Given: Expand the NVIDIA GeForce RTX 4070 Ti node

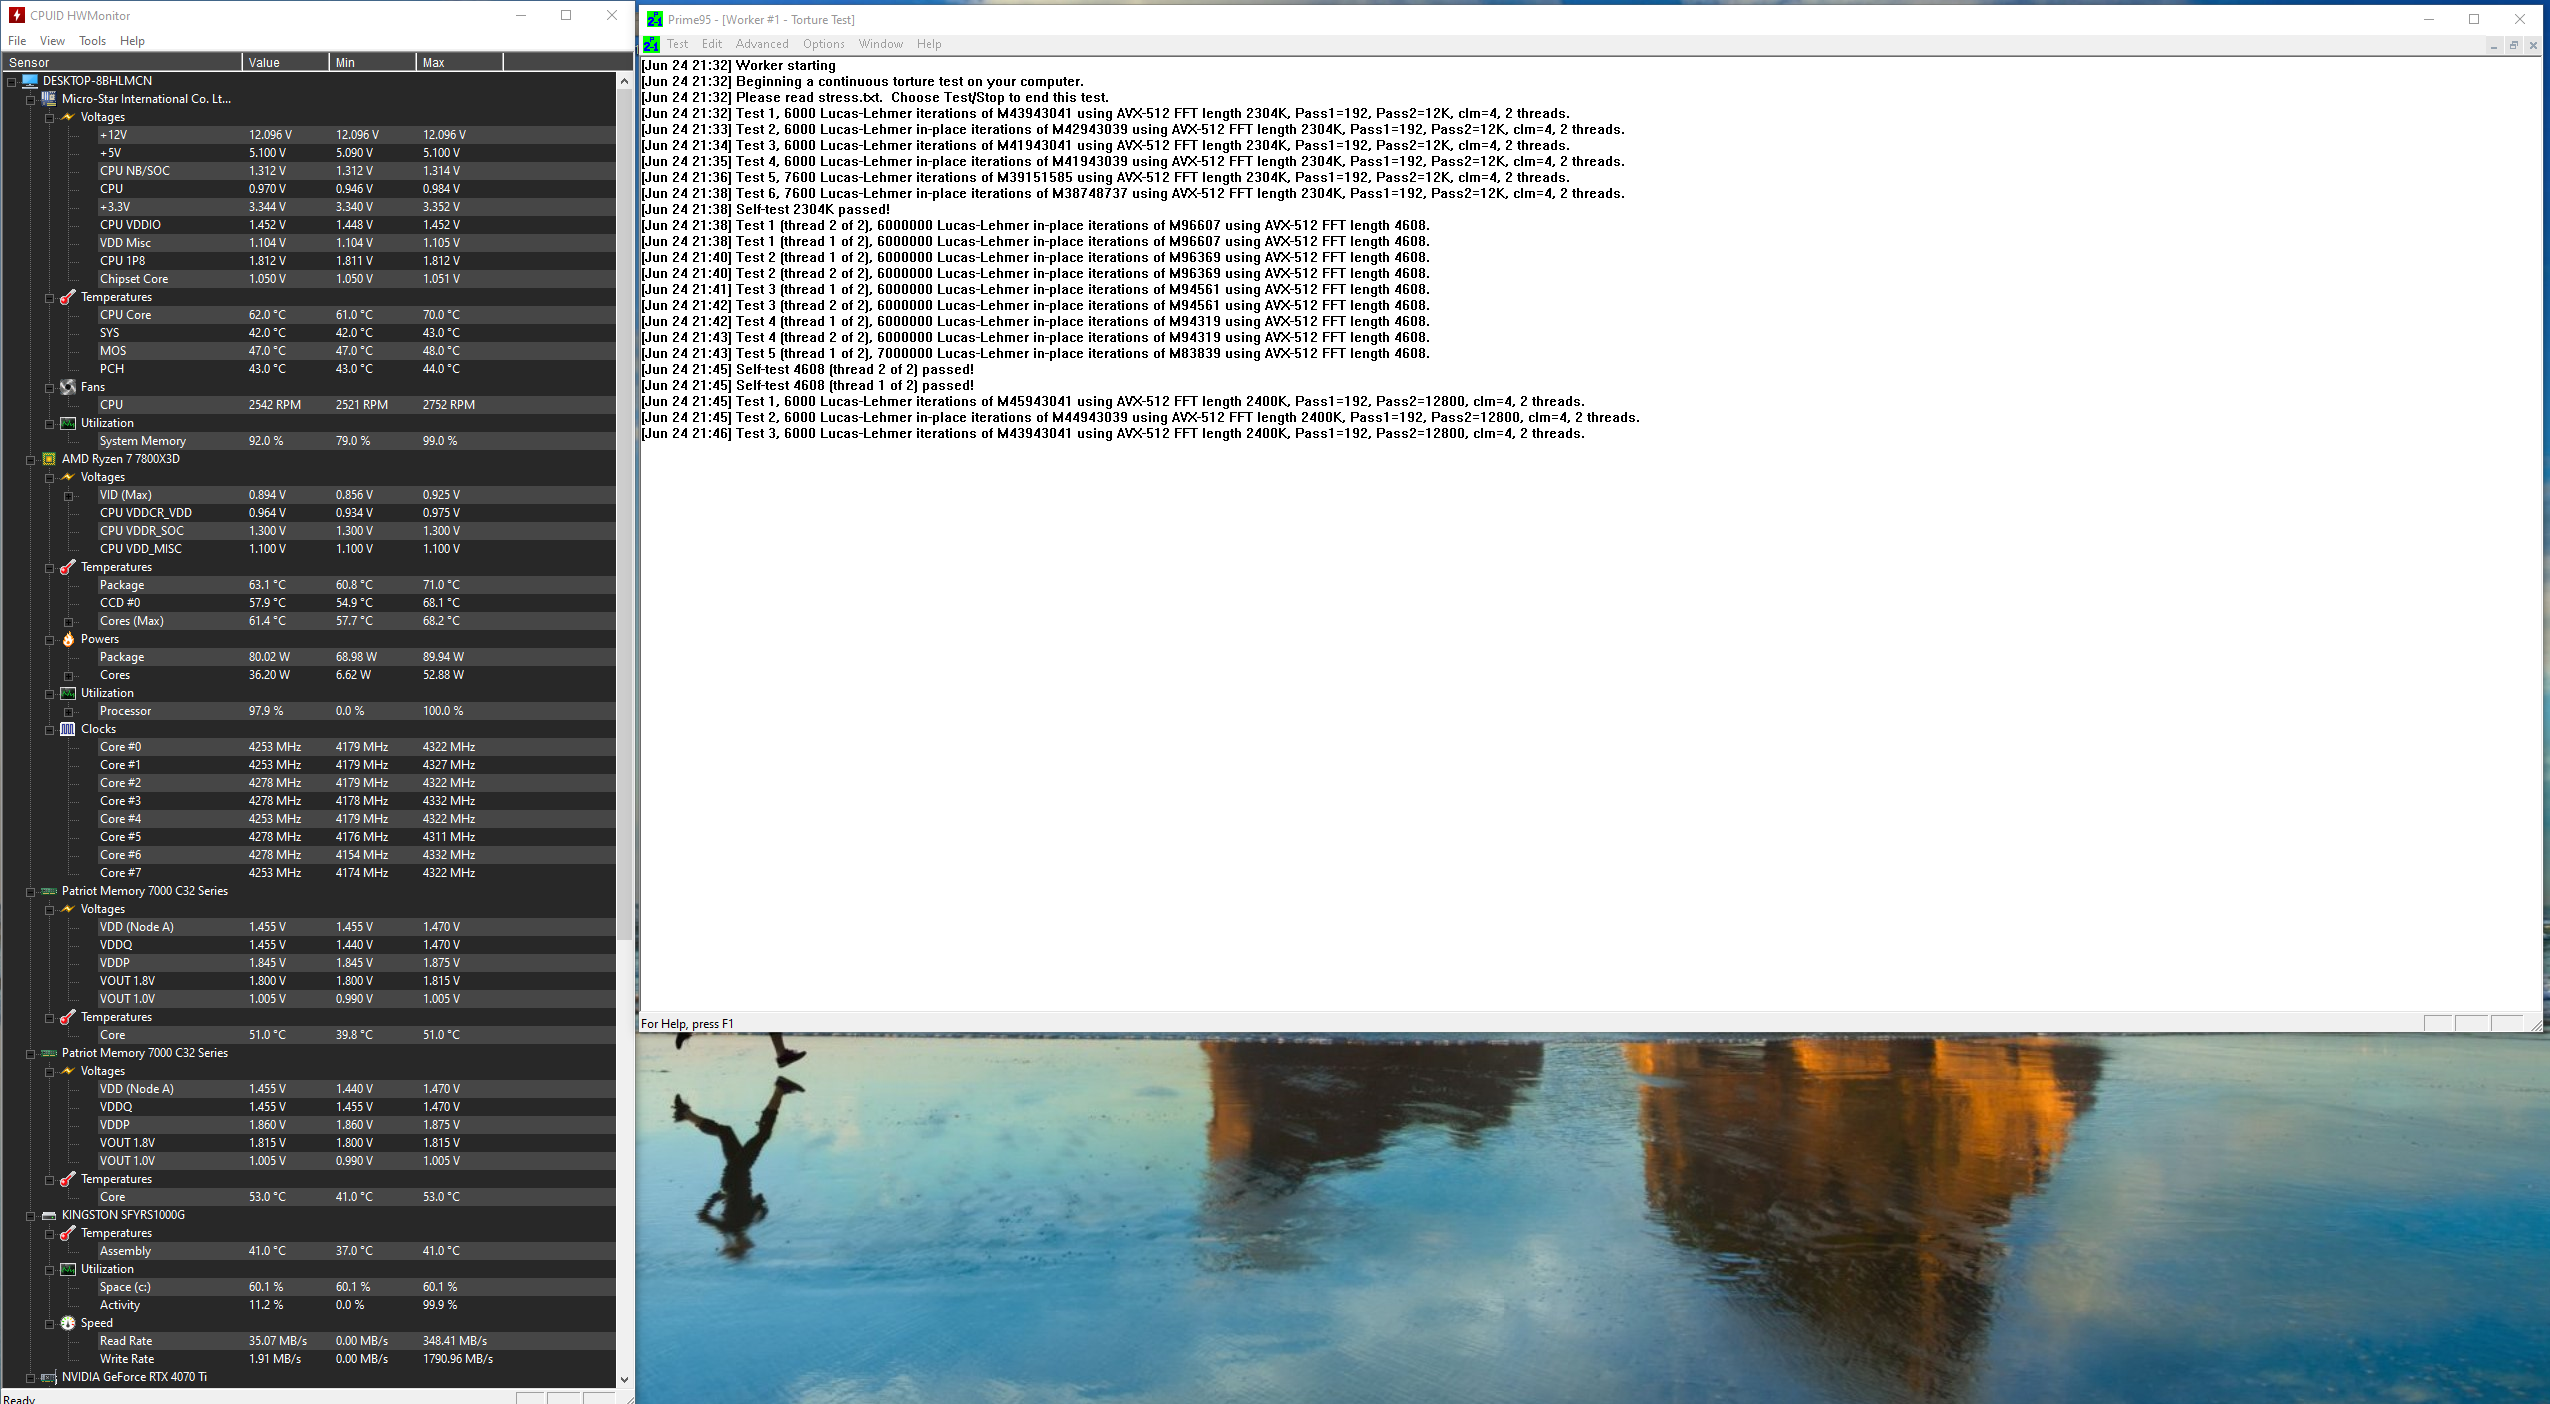Looking at the screenshot, I should point(31,1377).
